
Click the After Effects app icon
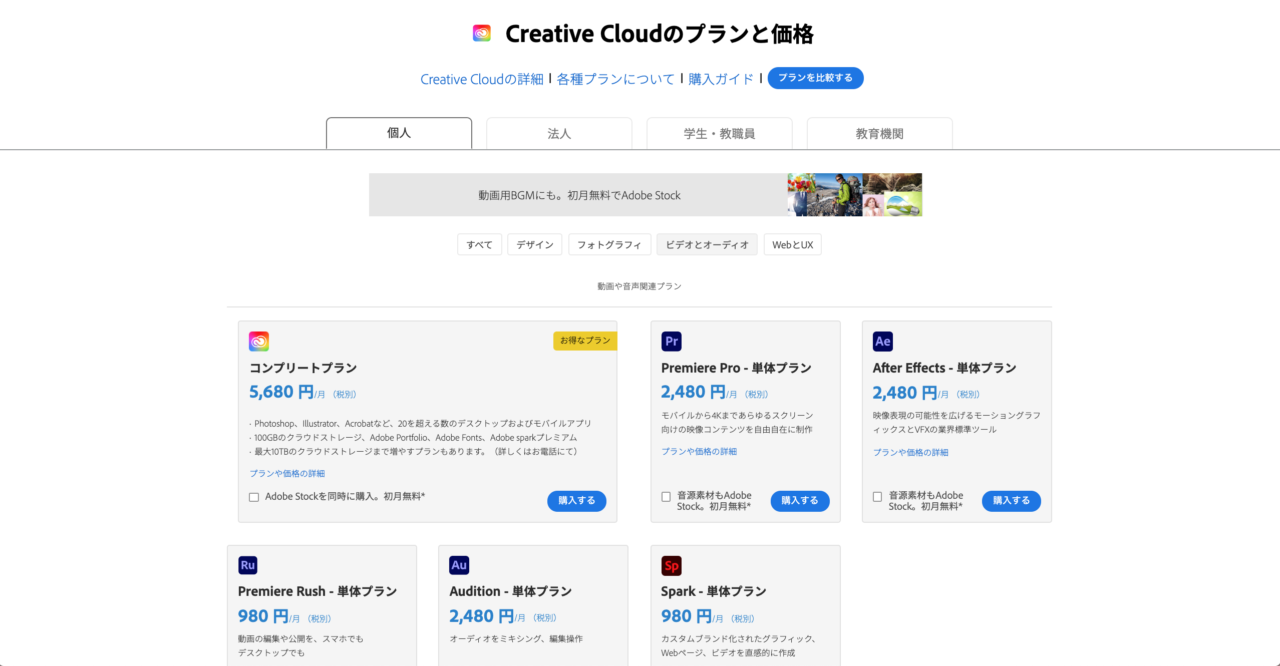pos(882,340)
